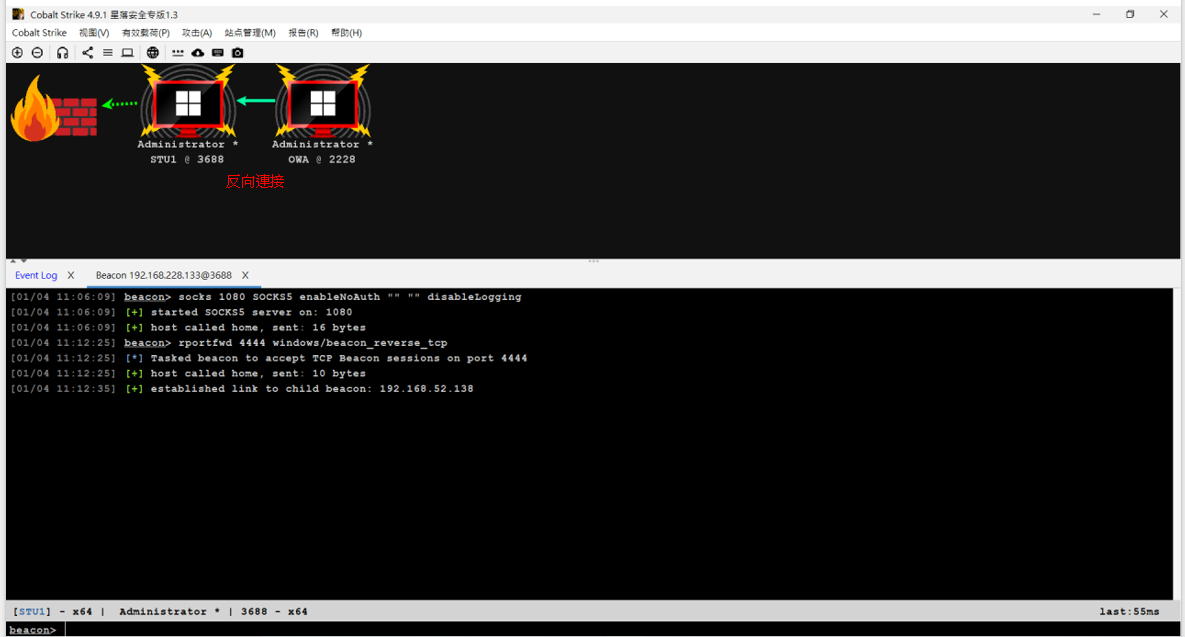Click 'host called home, sent: 10 bytes' line

(188, 373)
